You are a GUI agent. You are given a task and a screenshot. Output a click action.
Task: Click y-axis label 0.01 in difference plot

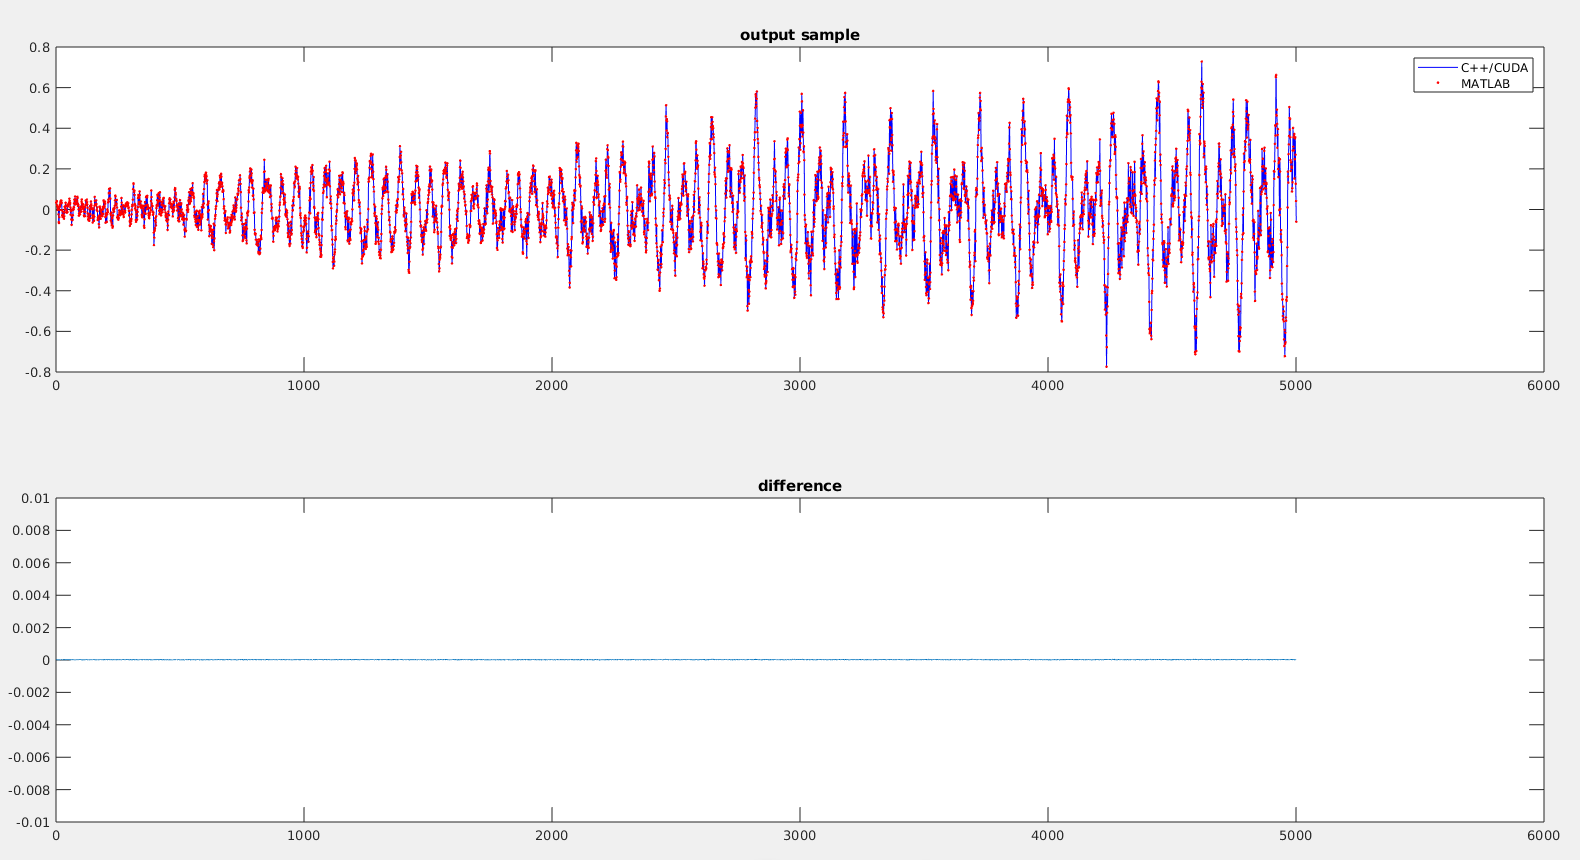click(x=35, y=498)
